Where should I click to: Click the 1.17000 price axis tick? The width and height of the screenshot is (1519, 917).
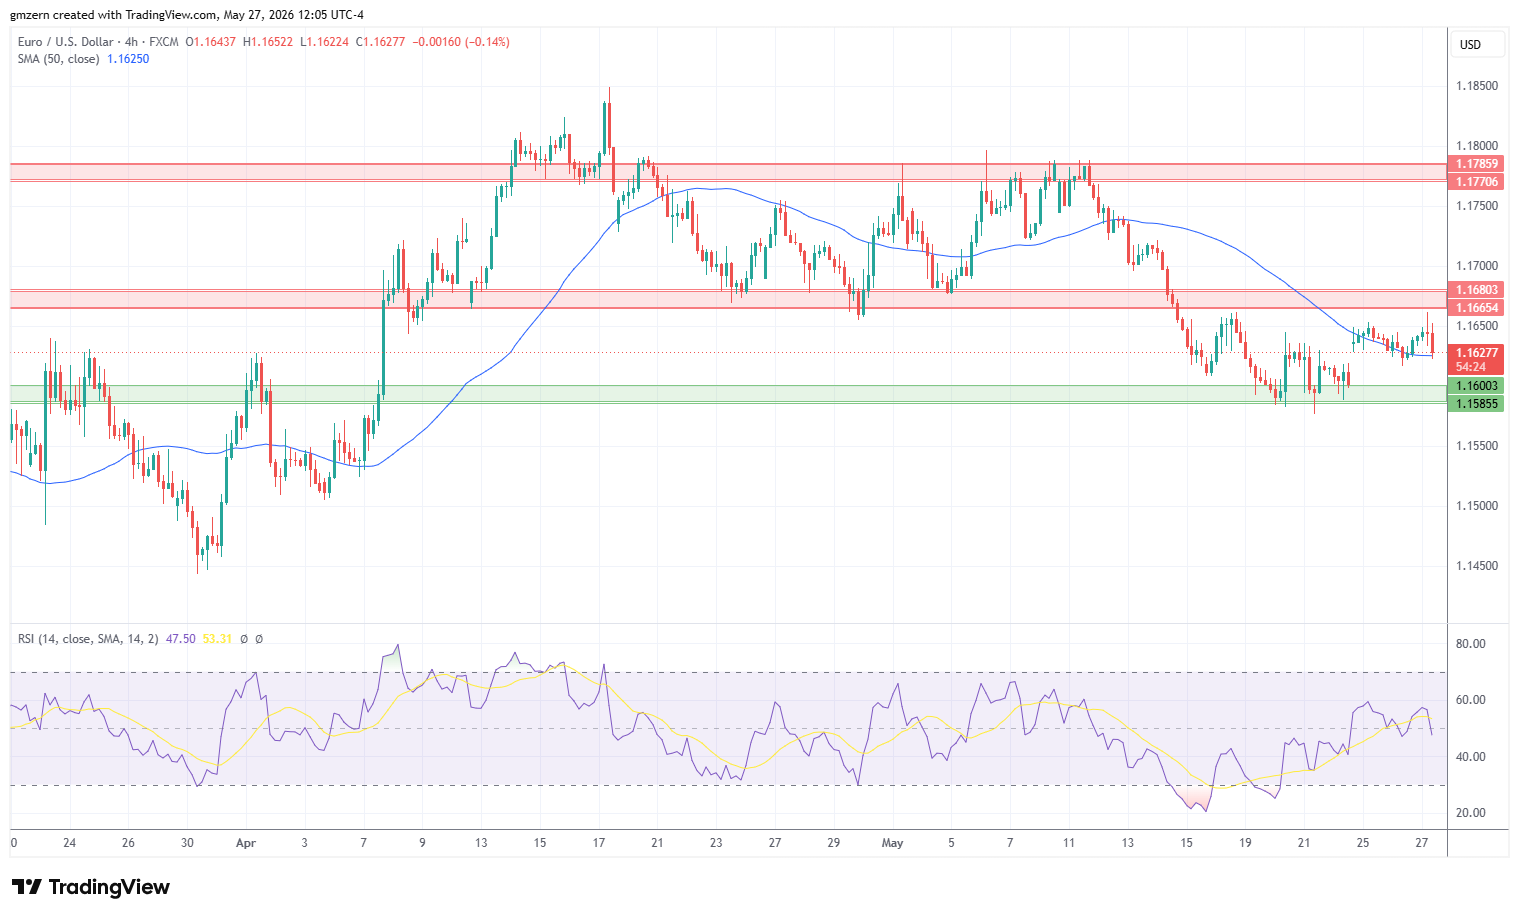click(1476, 266)
